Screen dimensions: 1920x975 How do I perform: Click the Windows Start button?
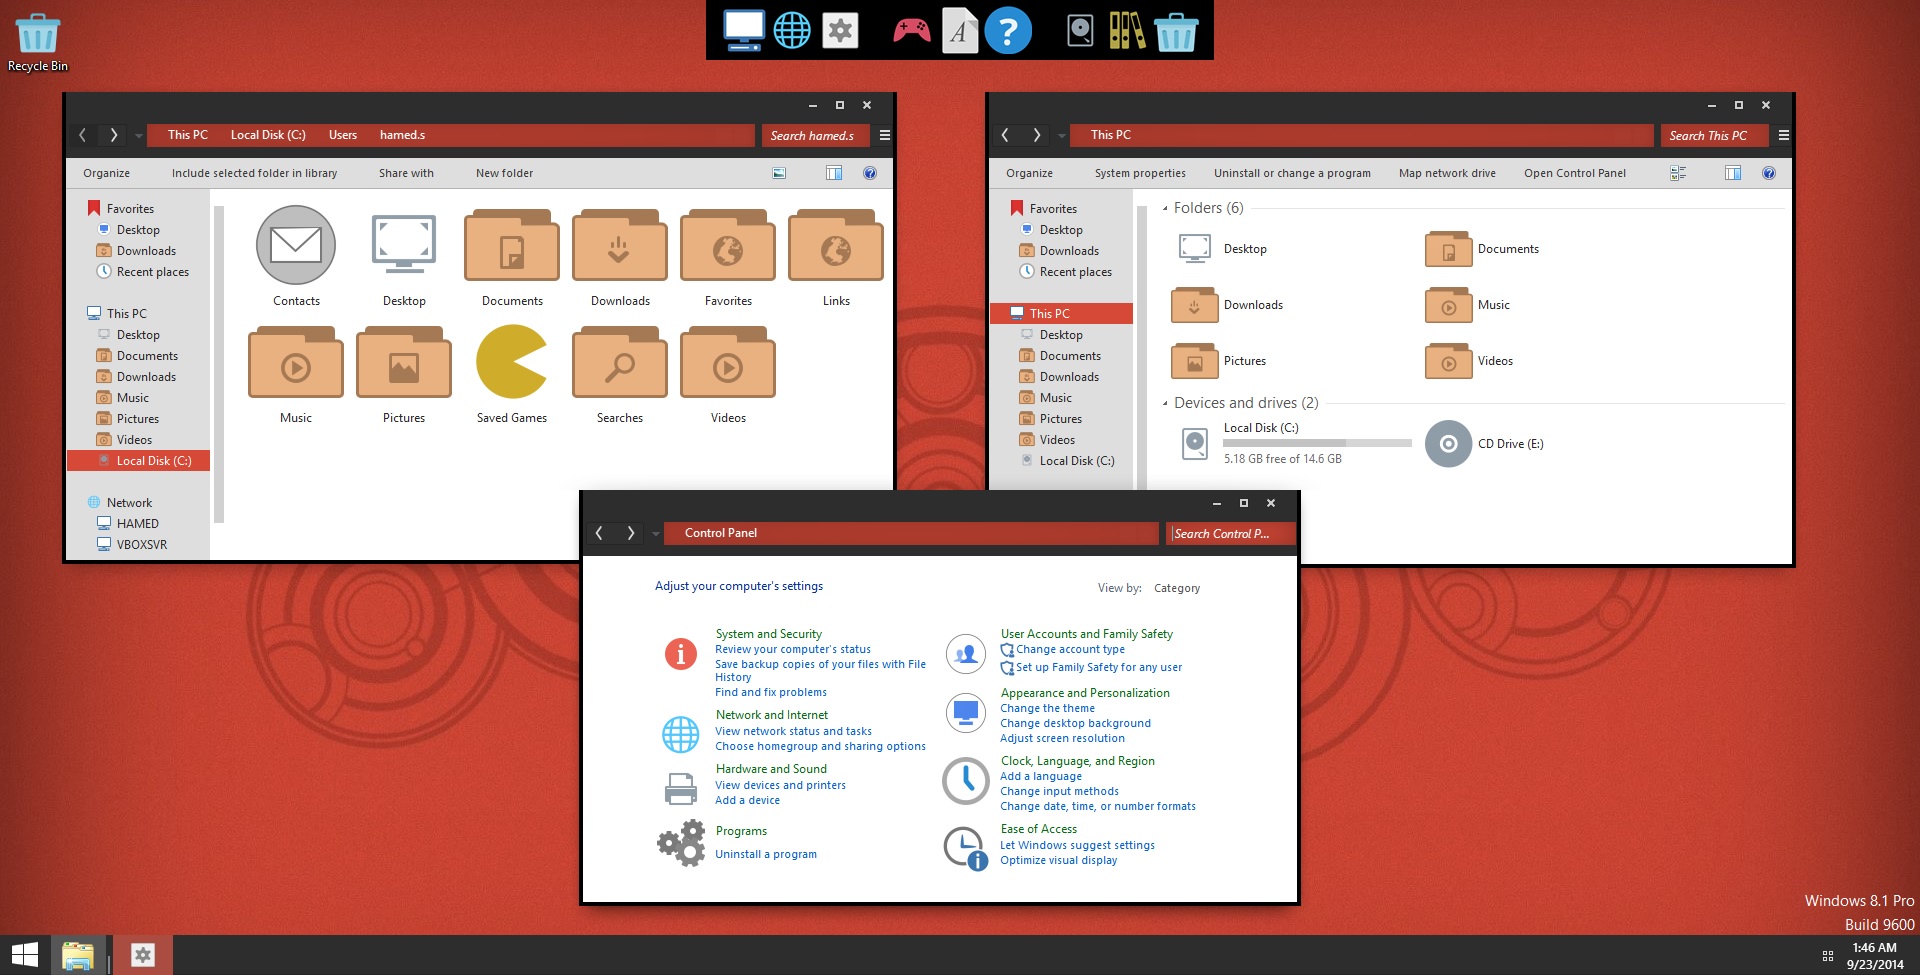coord(25,955)
